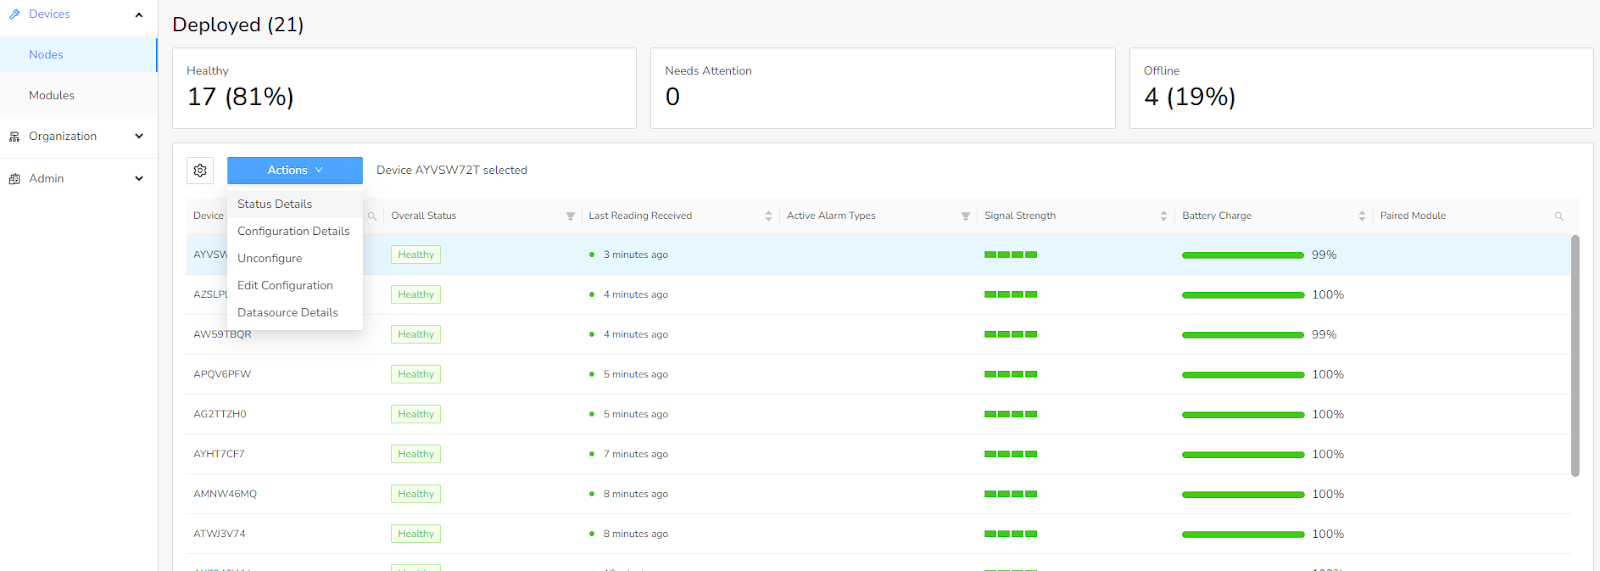The width and height of the screenshot is (1600, 571).
Task: Click the Organization icon in sidebar
Action: (14, 136)
